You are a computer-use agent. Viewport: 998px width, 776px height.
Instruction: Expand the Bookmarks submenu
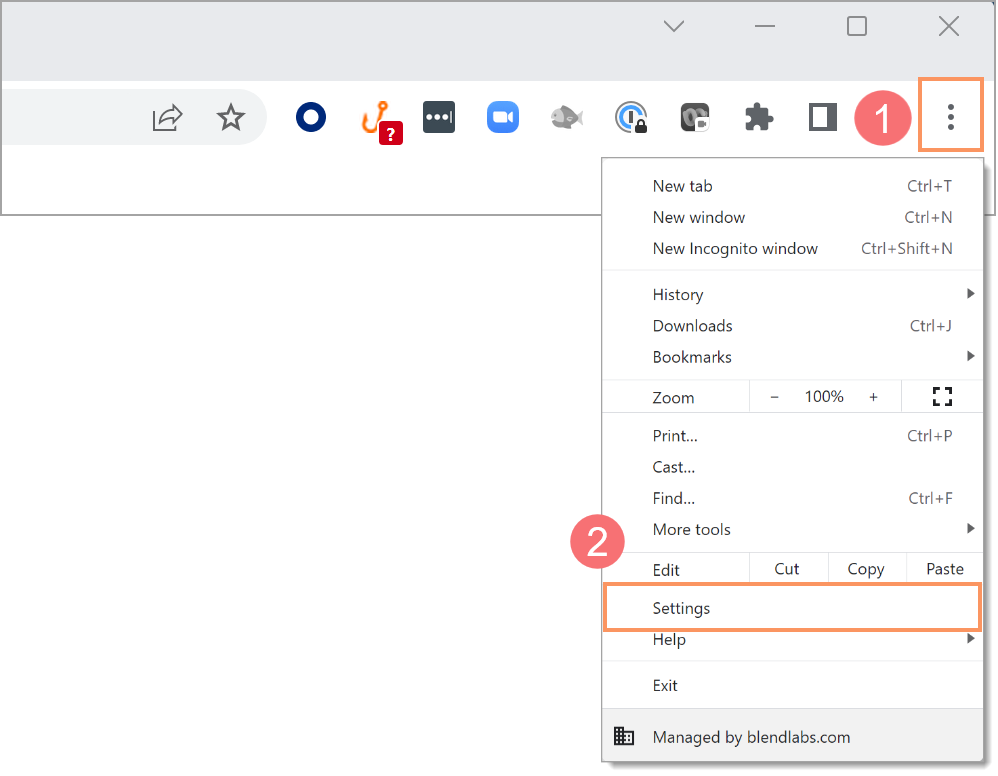point(792,356)
